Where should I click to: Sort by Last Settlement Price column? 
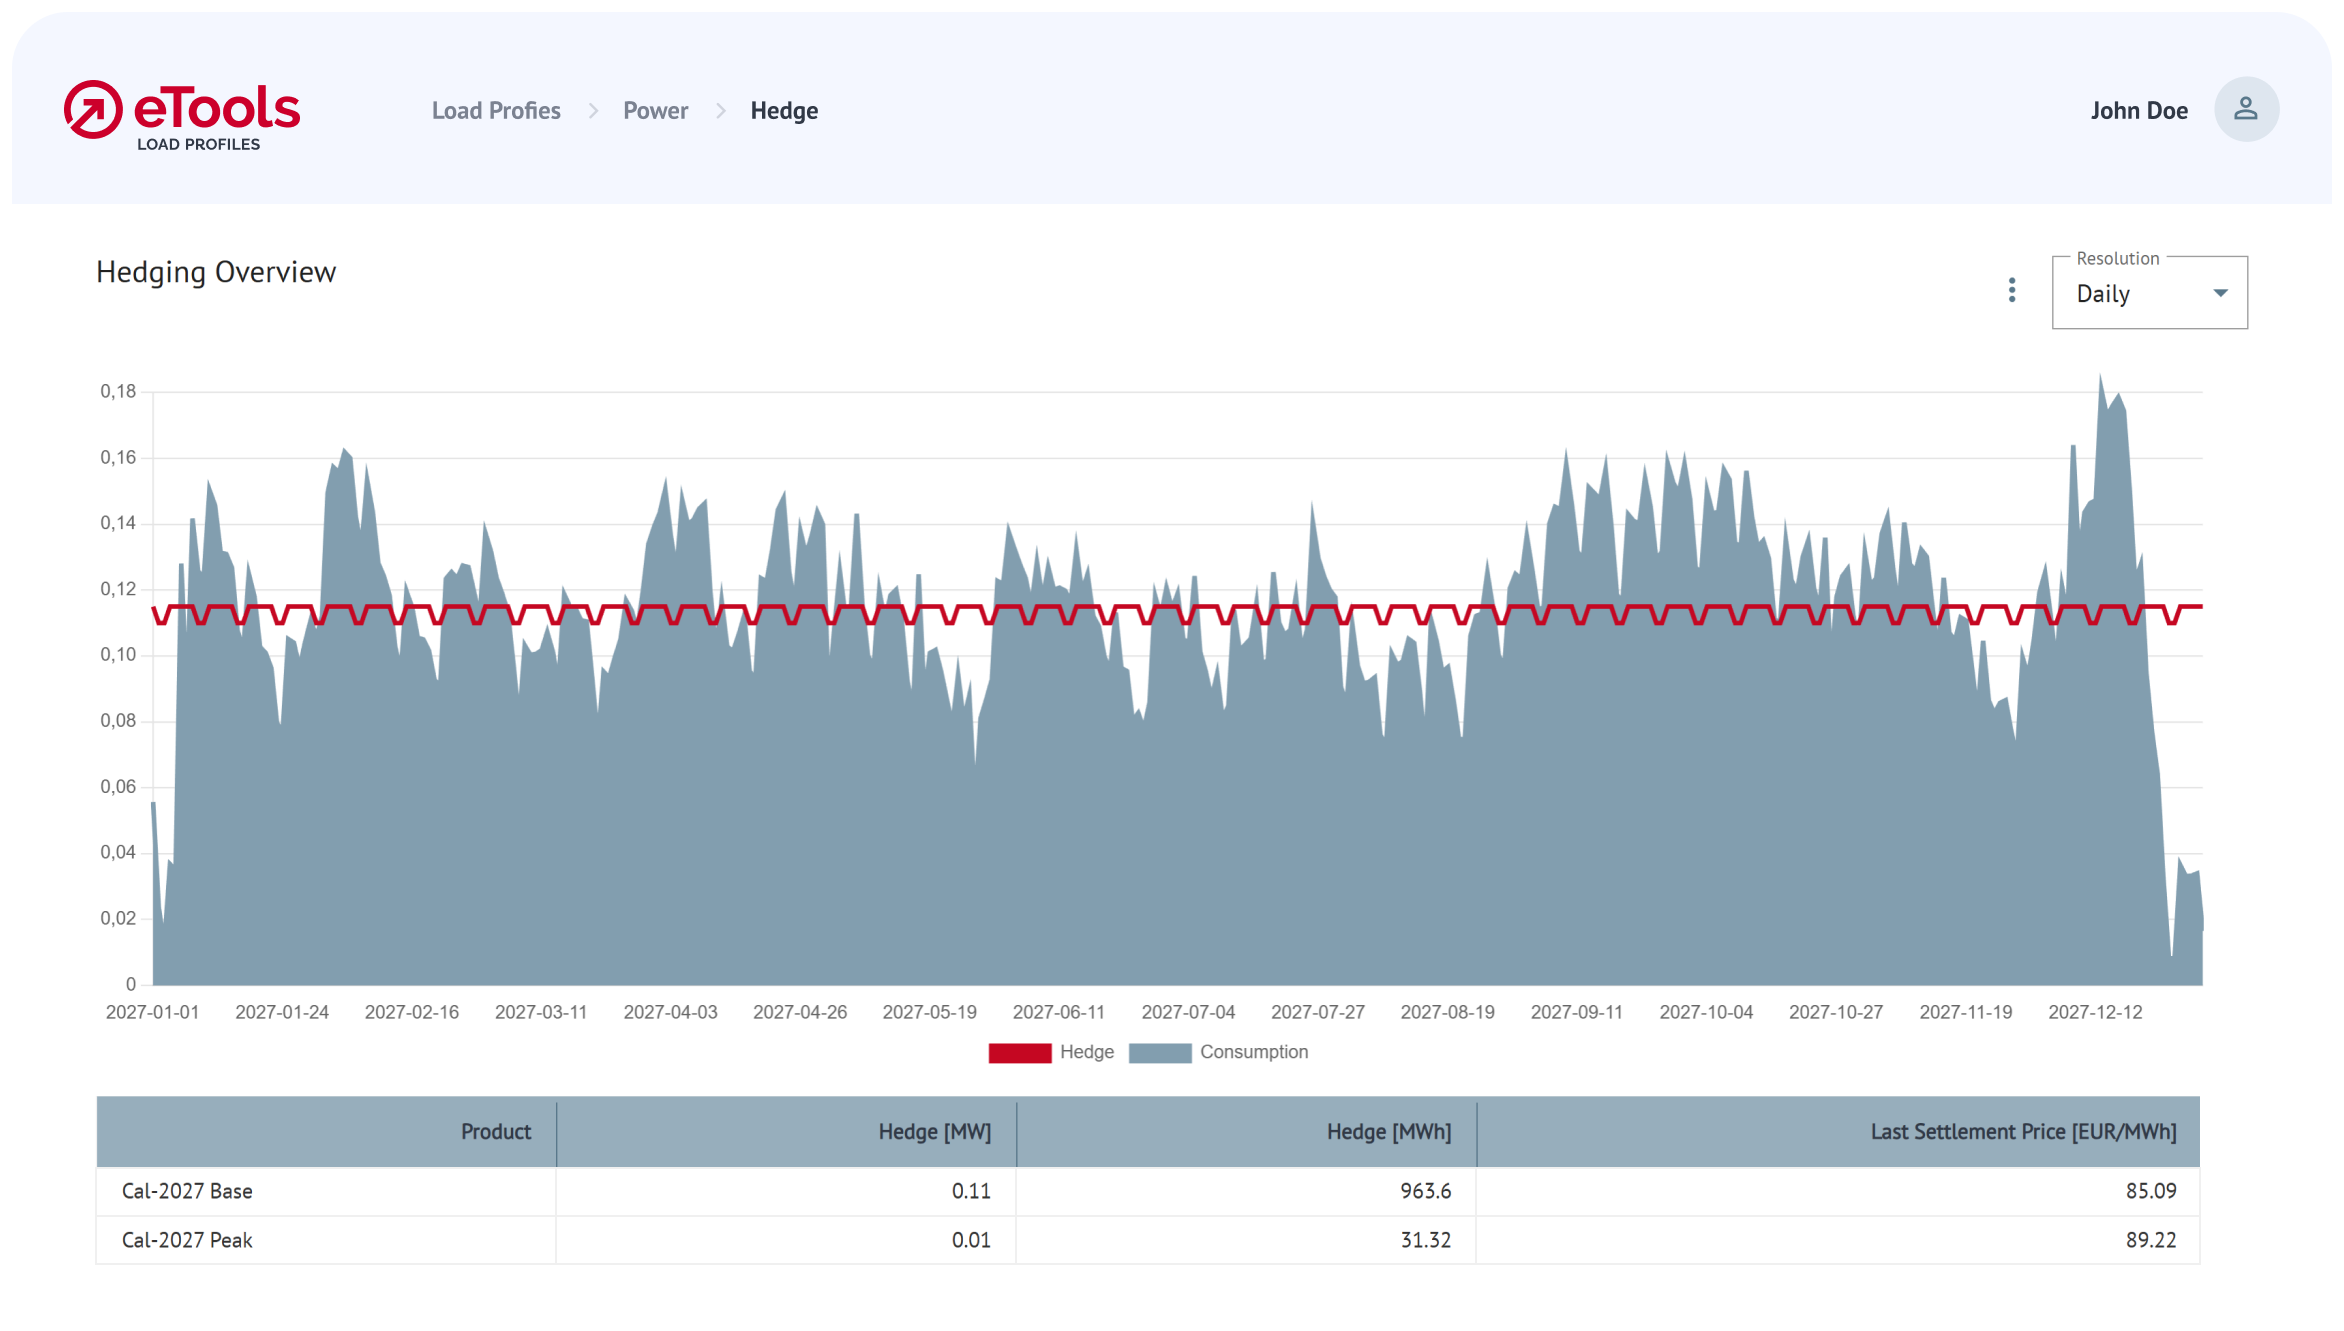[2022, 1132]
